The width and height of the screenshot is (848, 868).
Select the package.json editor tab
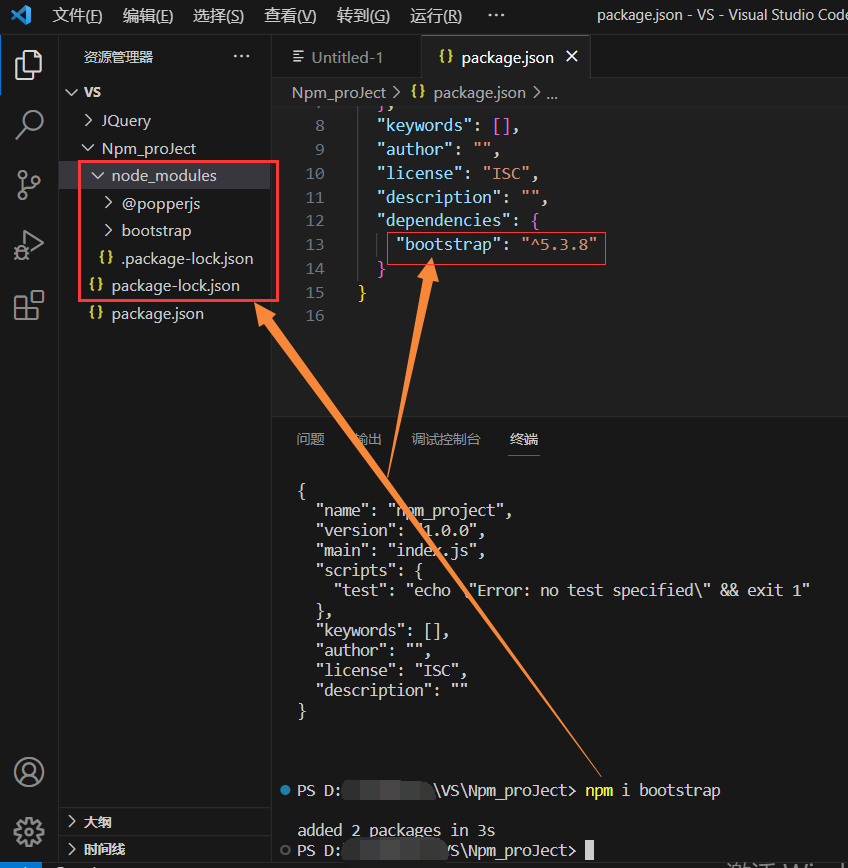(506, 57)
